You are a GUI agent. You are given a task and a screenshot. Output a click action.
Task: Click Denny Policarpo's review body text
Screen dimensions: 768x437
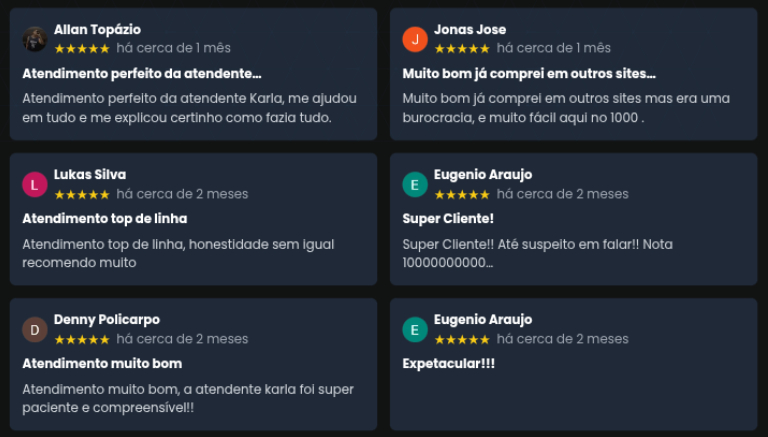[188, 398]
